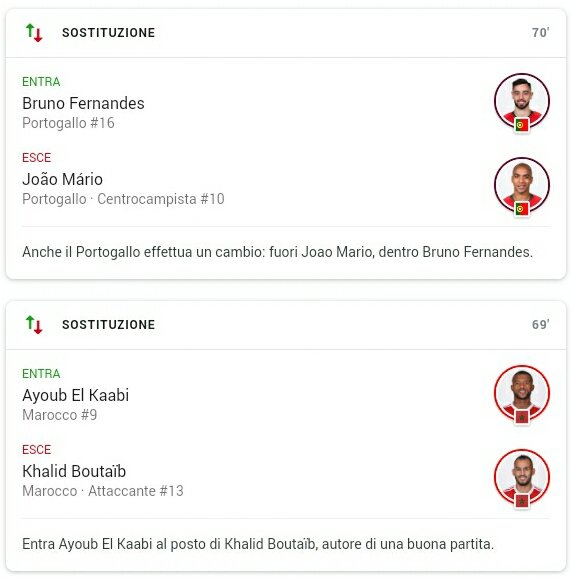Click Portugal flag badge on João Mário
Viewport: 571px width, 579px height.
[522, 209]
